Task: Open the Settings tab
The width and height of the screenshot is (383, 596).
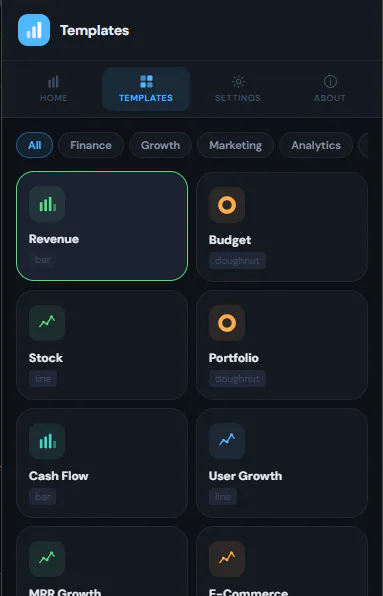Action: [x=238, y=89]
